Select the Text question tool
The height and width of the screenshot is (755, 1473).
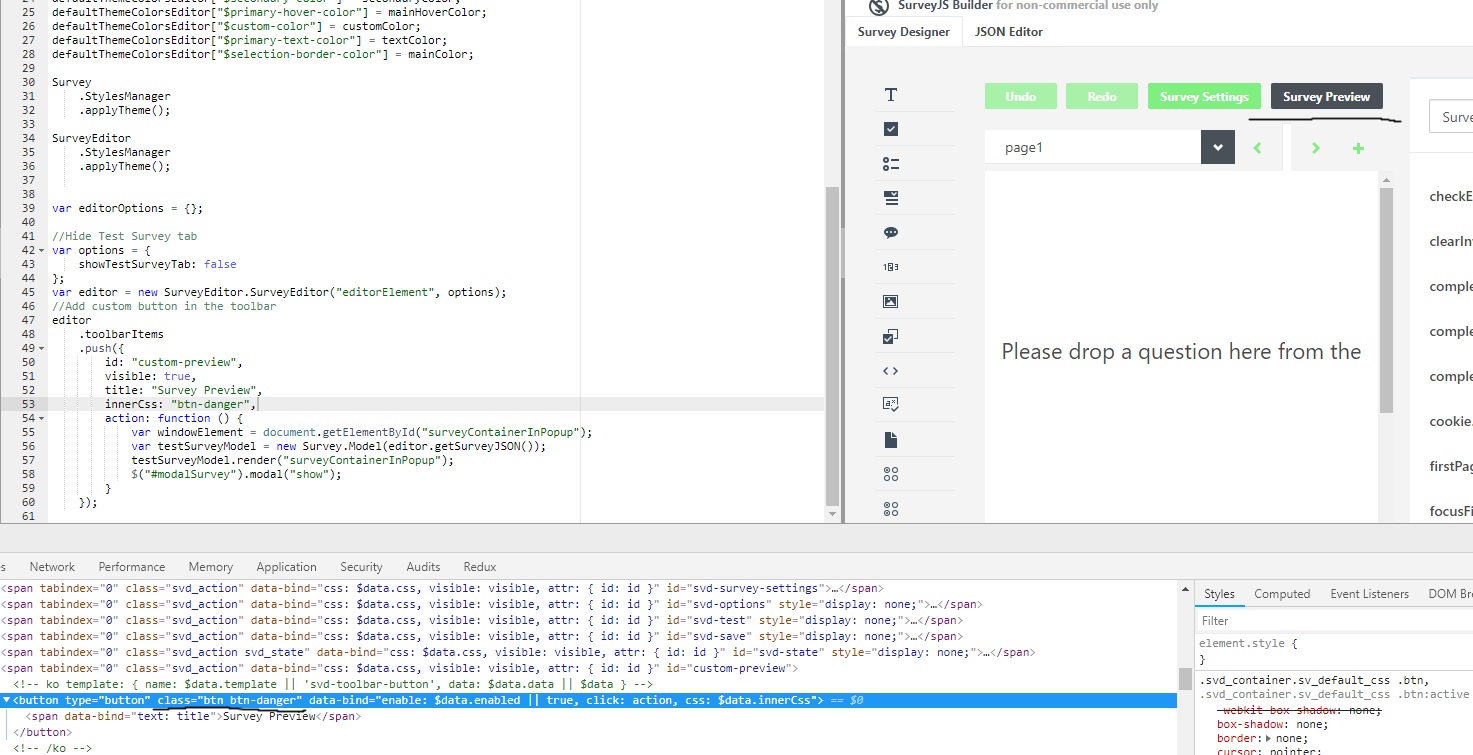pos(890,94)
